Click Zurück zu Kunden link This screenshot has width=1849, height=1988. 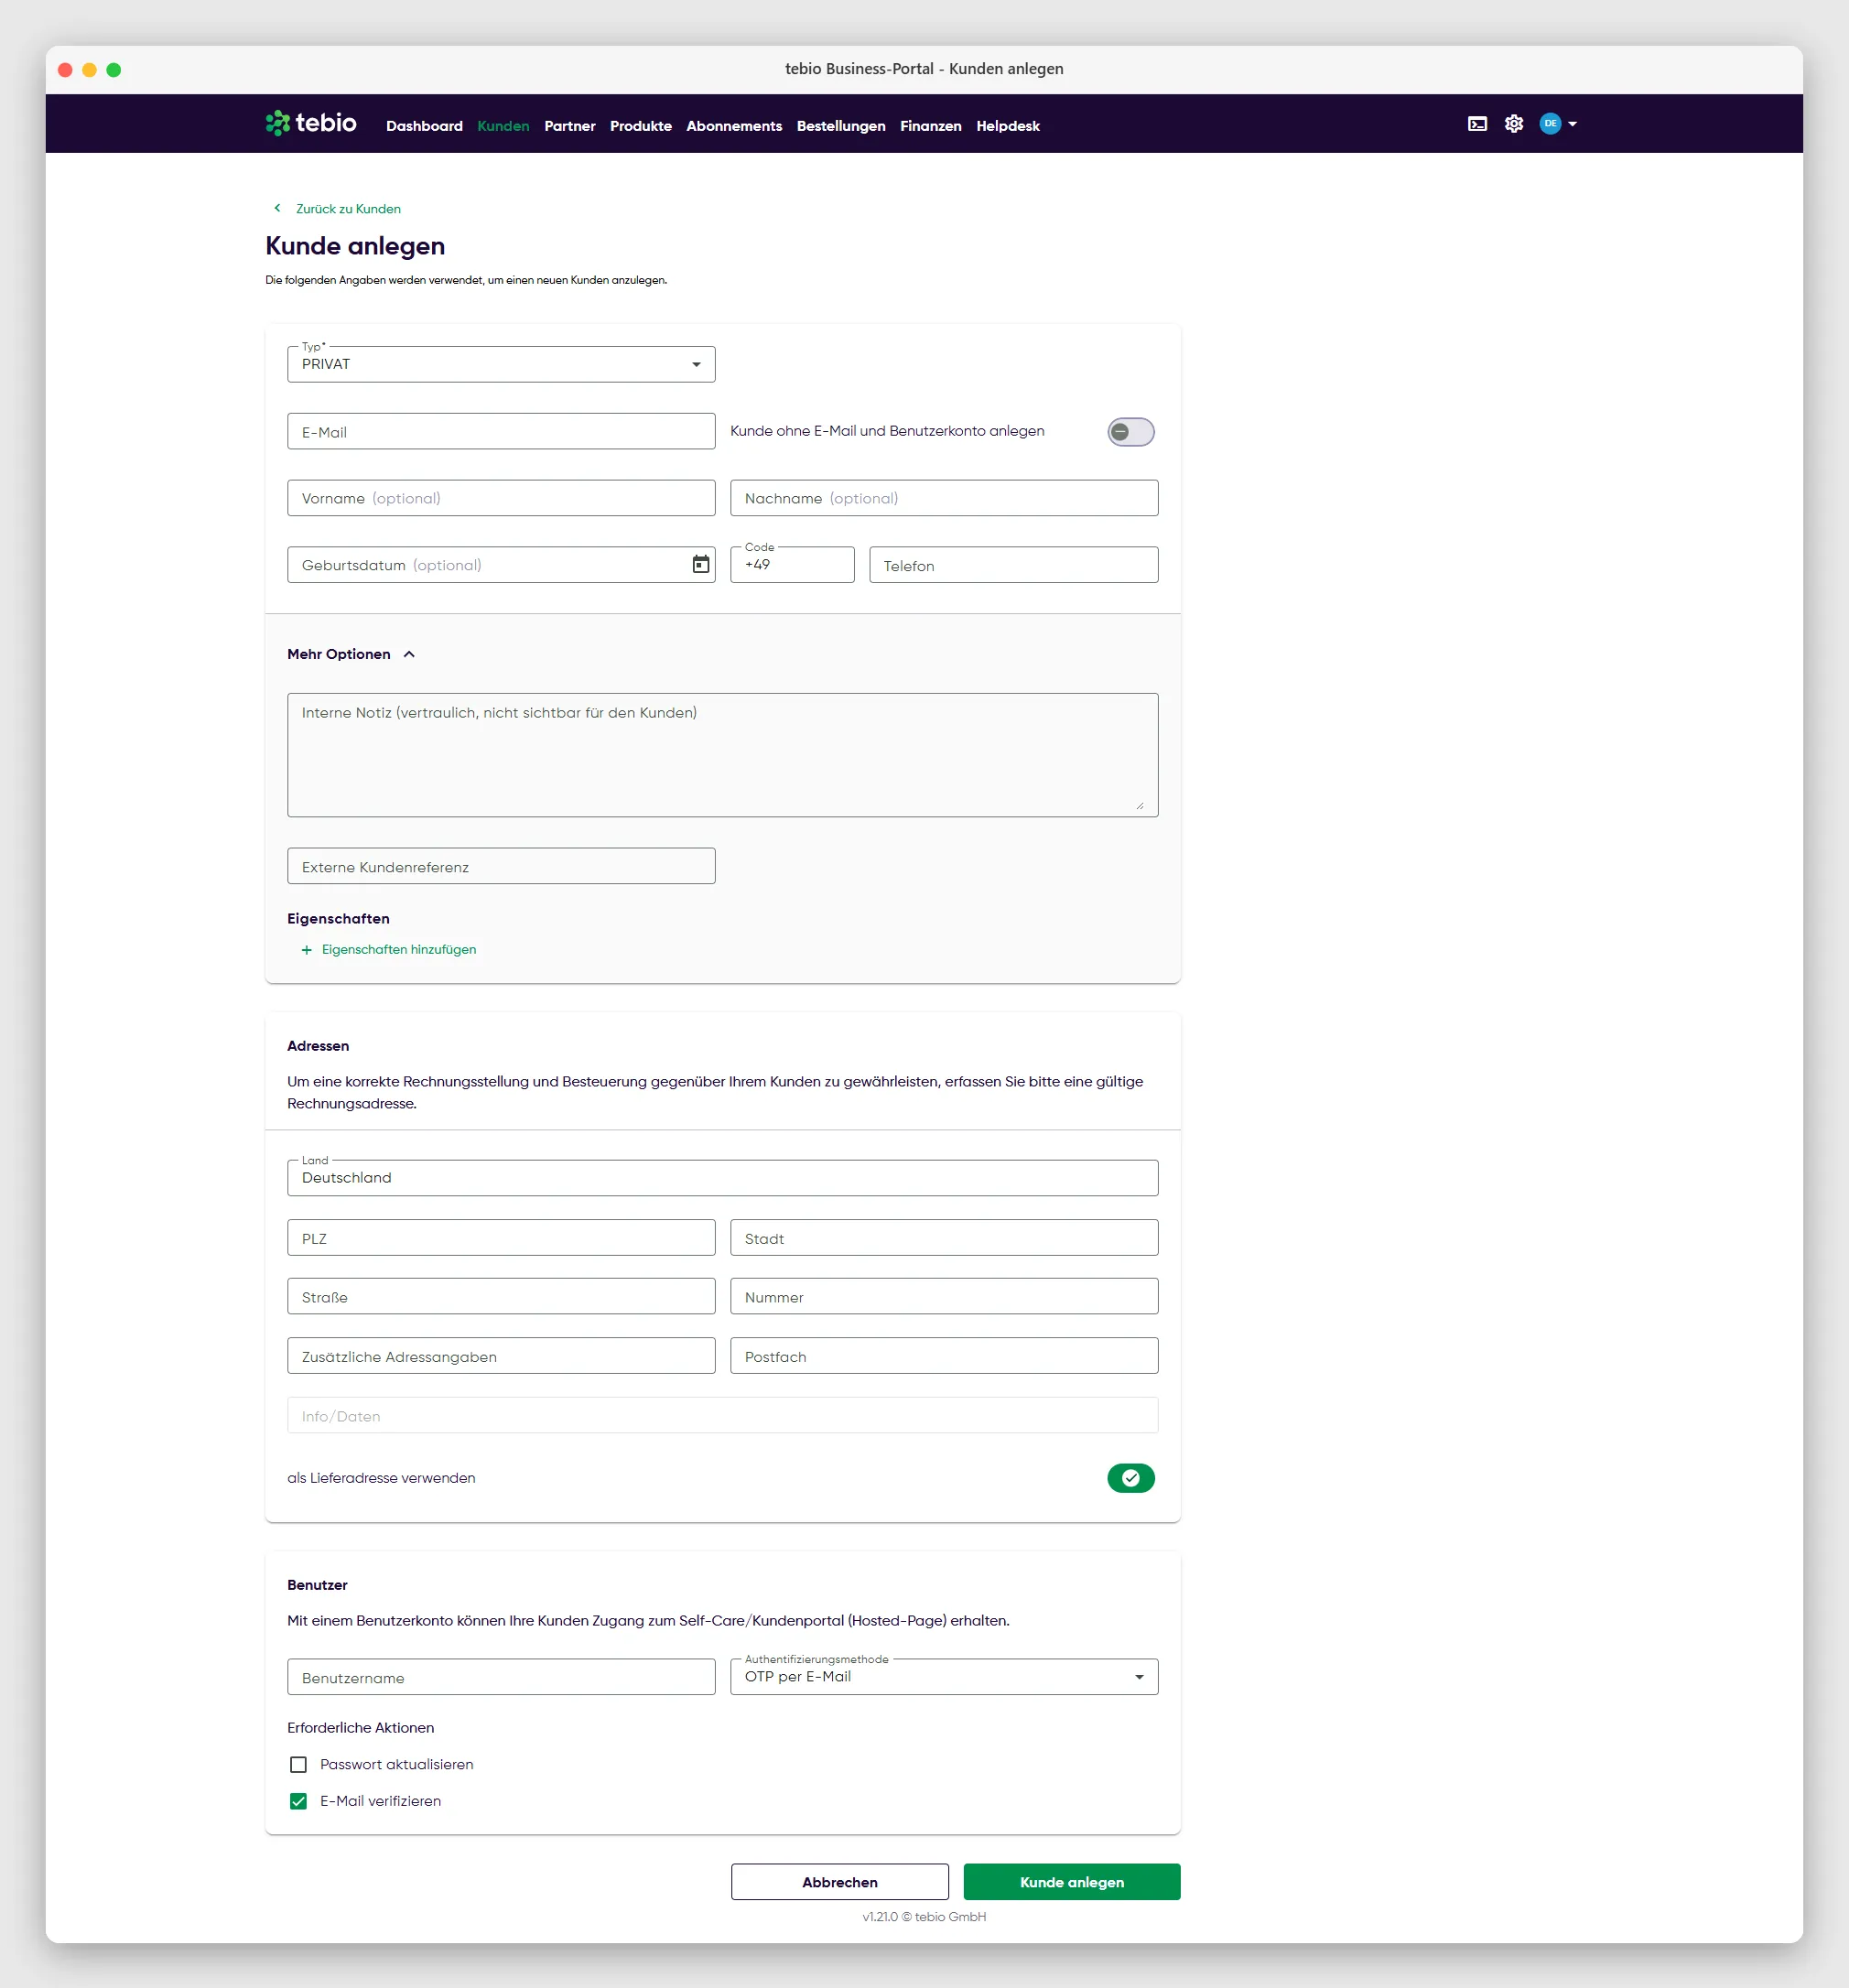tap(348, 209)
